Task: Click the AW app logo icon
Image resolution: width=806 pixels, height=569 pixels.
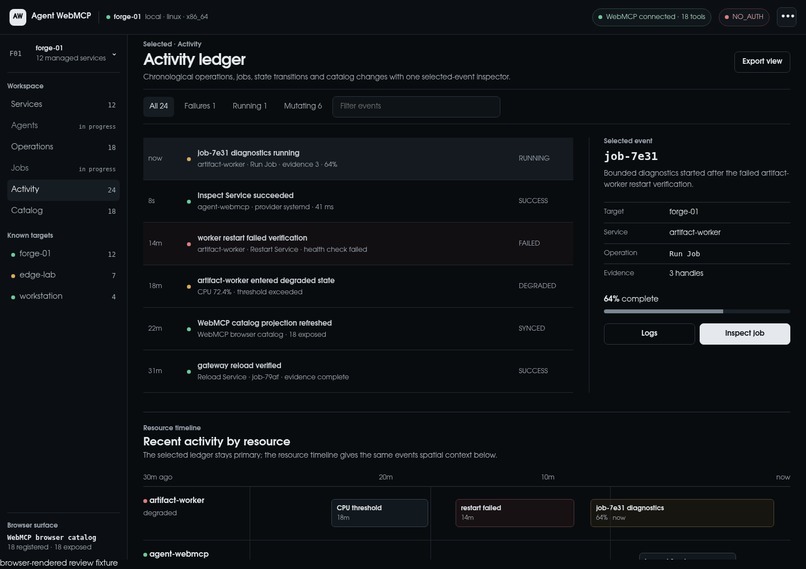Action: 17,16
